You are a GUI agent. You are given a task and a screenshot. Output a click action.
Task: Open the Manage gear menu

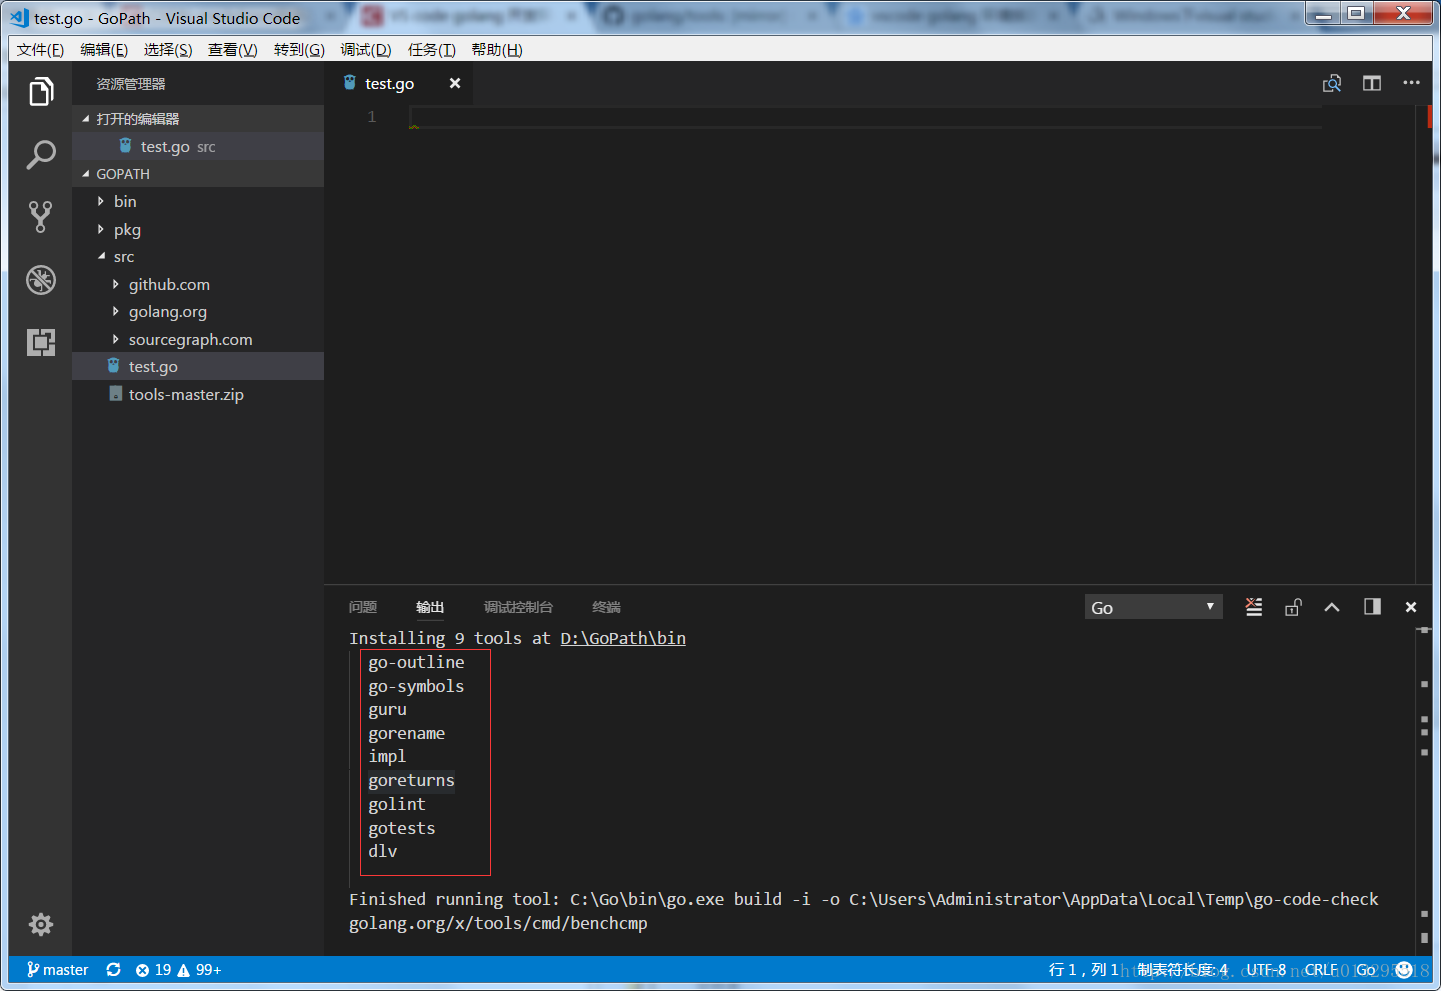click(x=40, y=924)
